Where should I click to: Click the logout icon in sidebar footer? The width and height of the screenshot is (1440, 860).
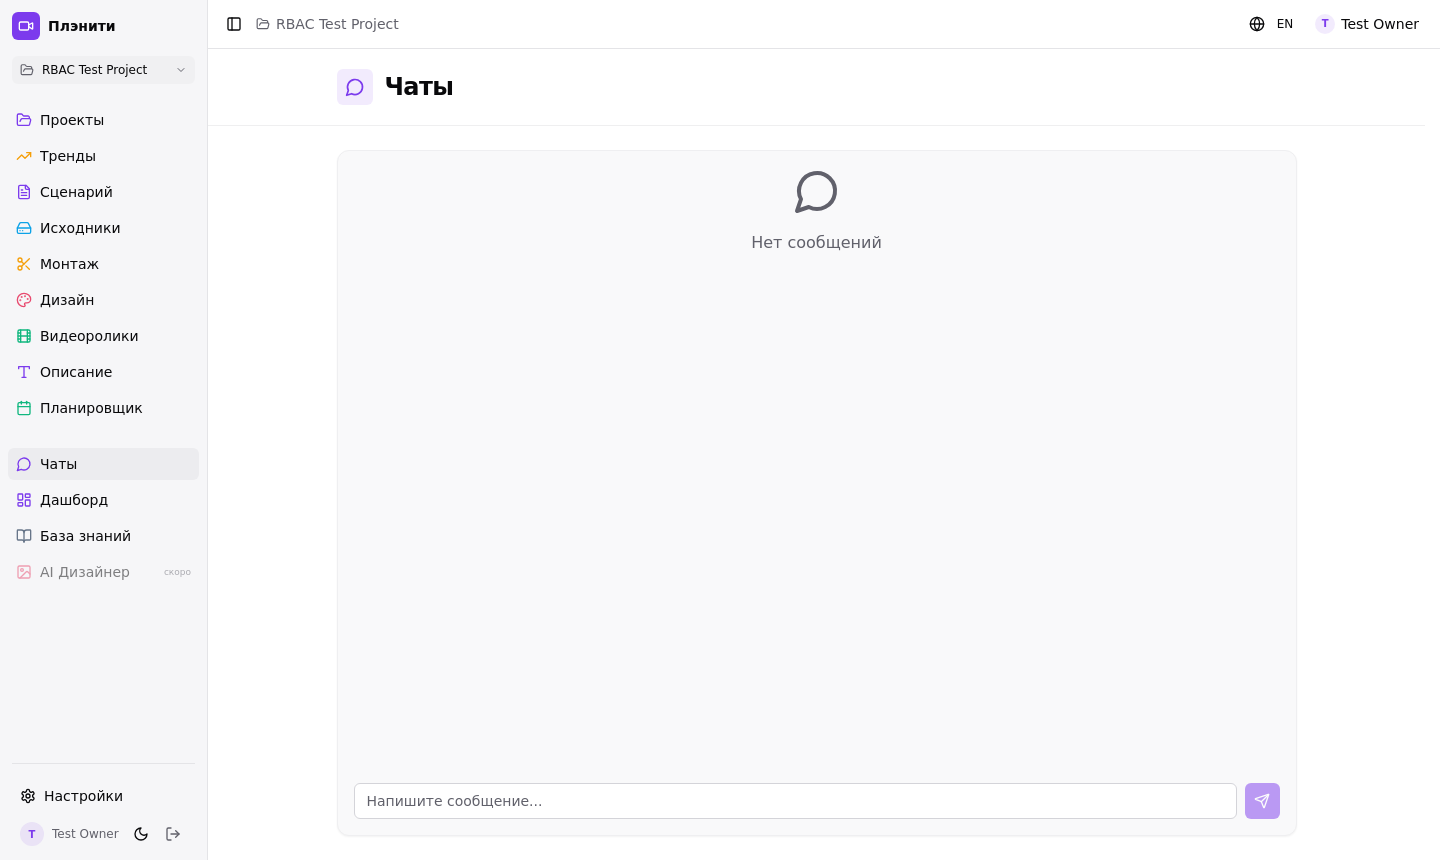pyautogui.click(x=173, y=834)
